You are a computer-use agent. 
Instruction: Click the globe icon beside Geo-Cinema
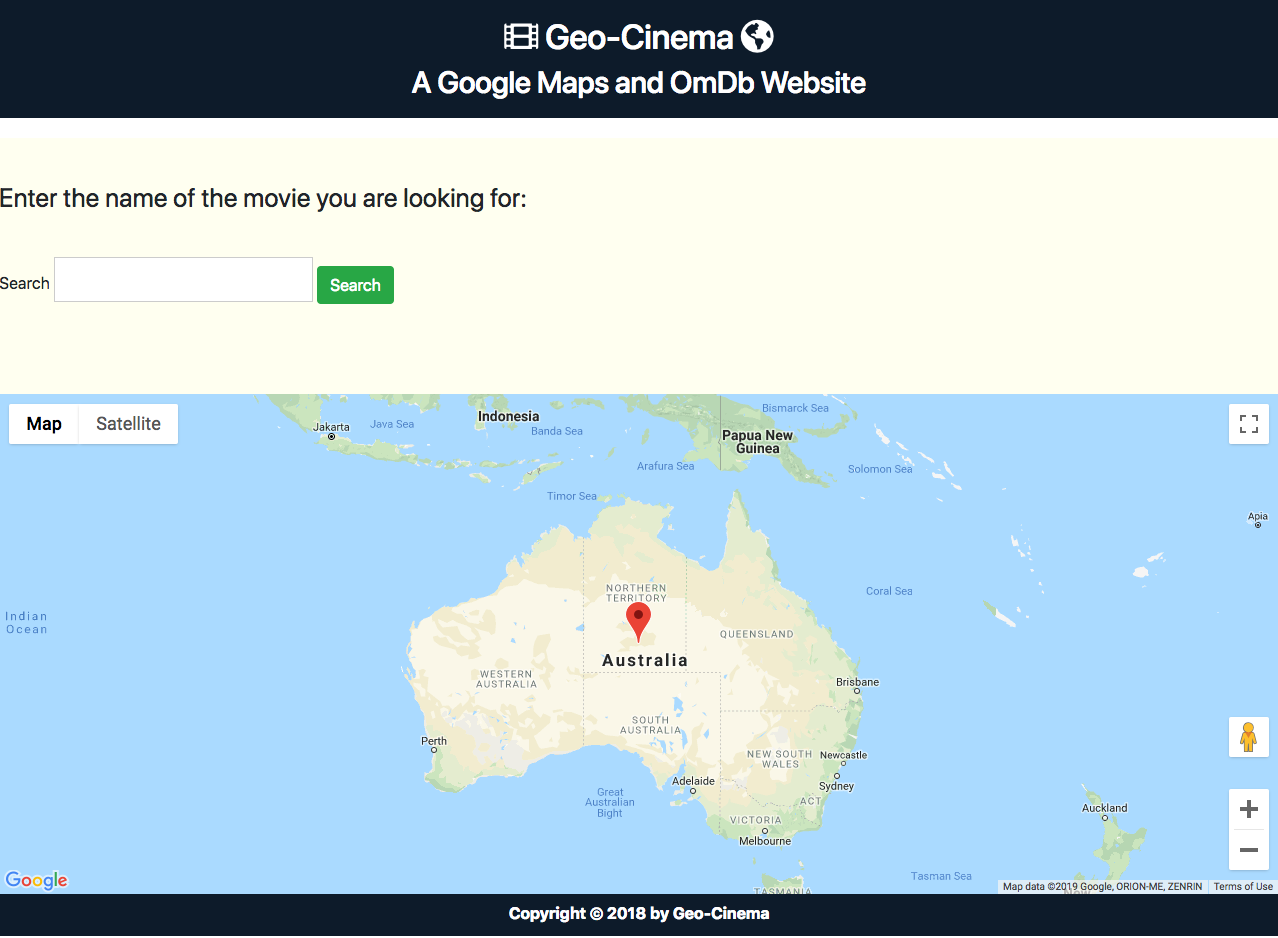757,37
